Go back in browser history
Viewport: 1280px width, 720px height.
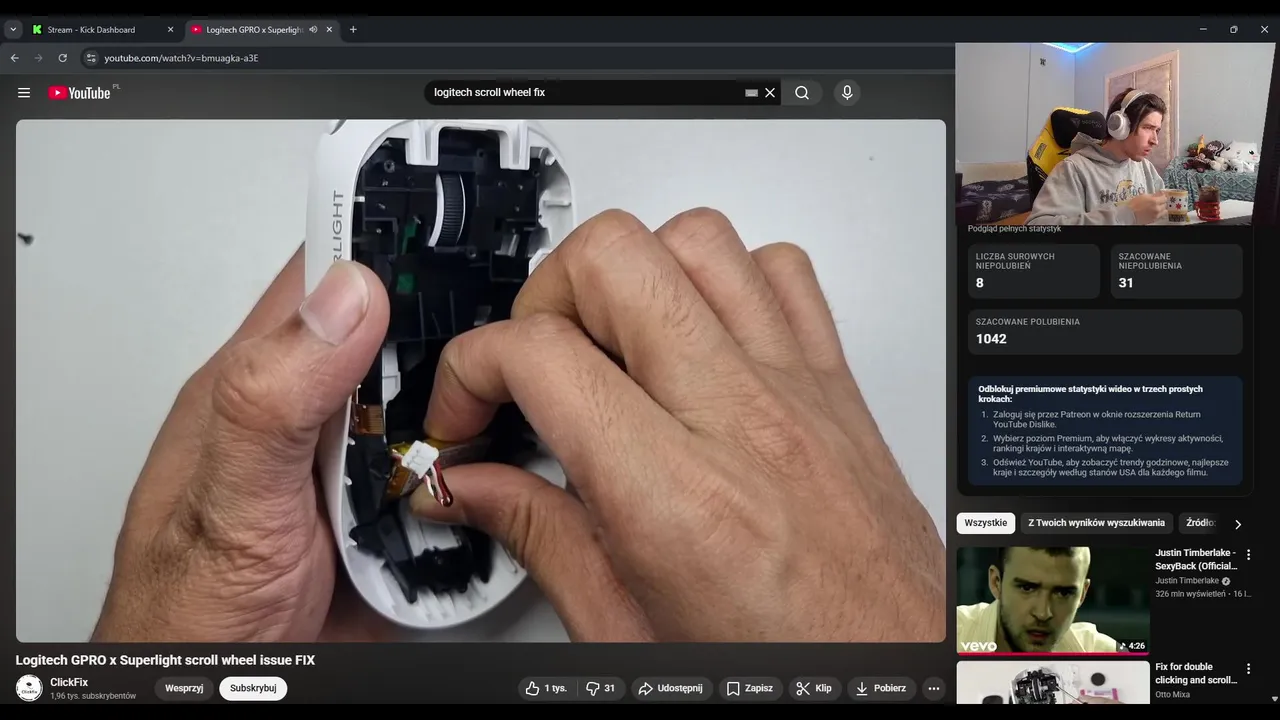pyautogui.click(x=15, y=58)
